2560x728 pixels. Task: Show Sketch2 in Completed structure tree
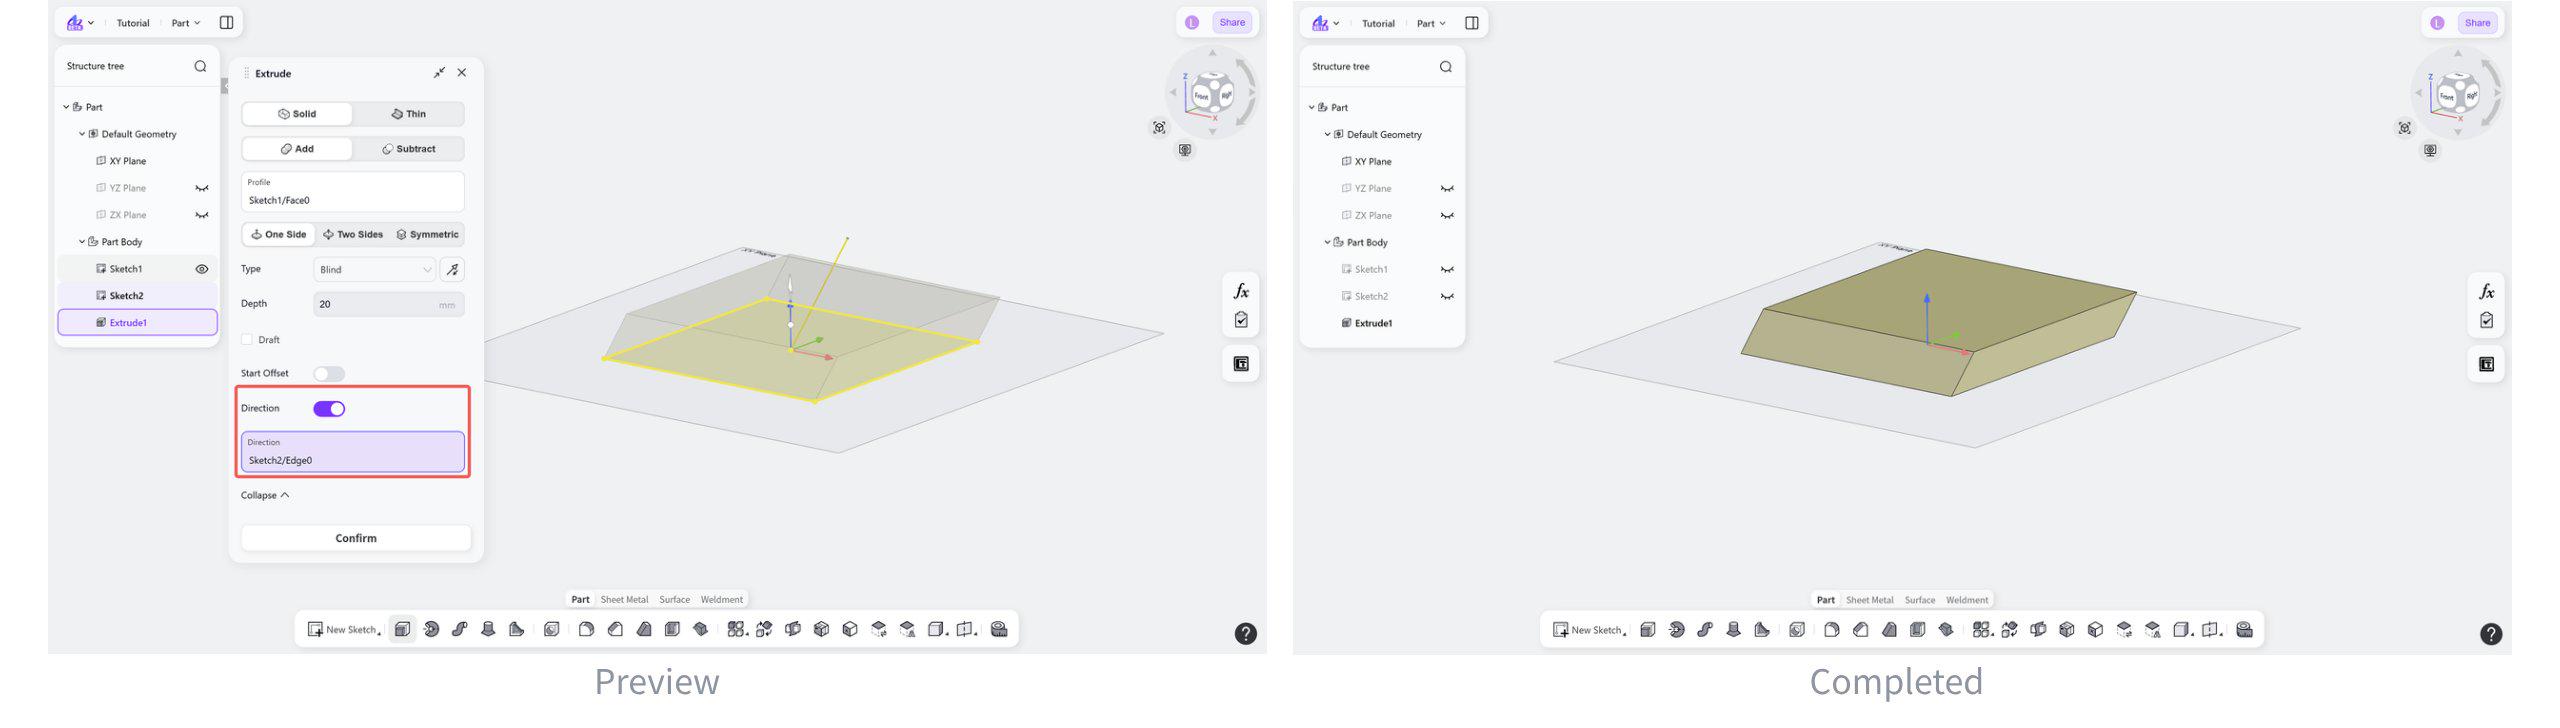(x=1447, y=297)
